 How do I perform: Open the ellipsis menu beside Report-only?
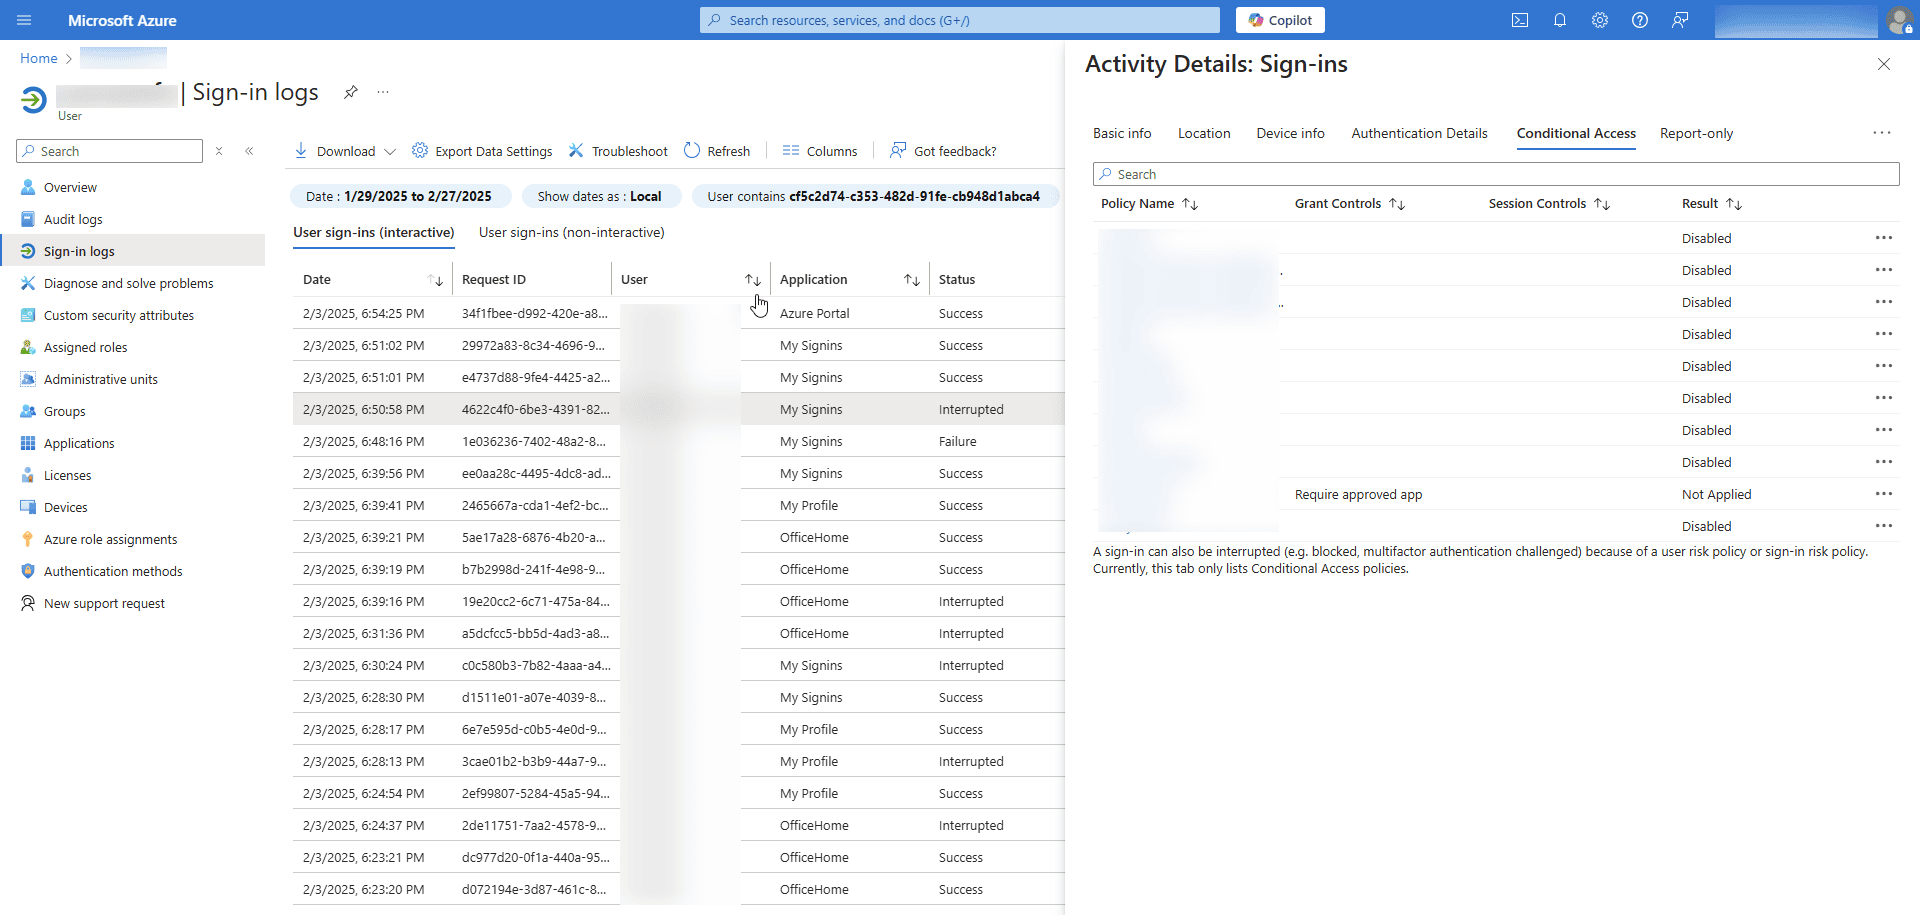pos(1883,132)
